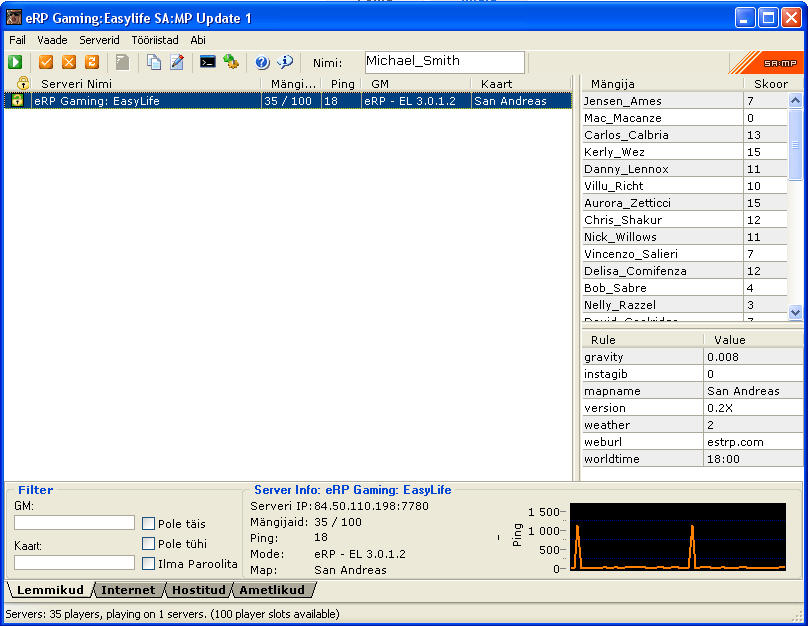Select player Aurora_Zetticci in the list

click(x=685, y=203)
